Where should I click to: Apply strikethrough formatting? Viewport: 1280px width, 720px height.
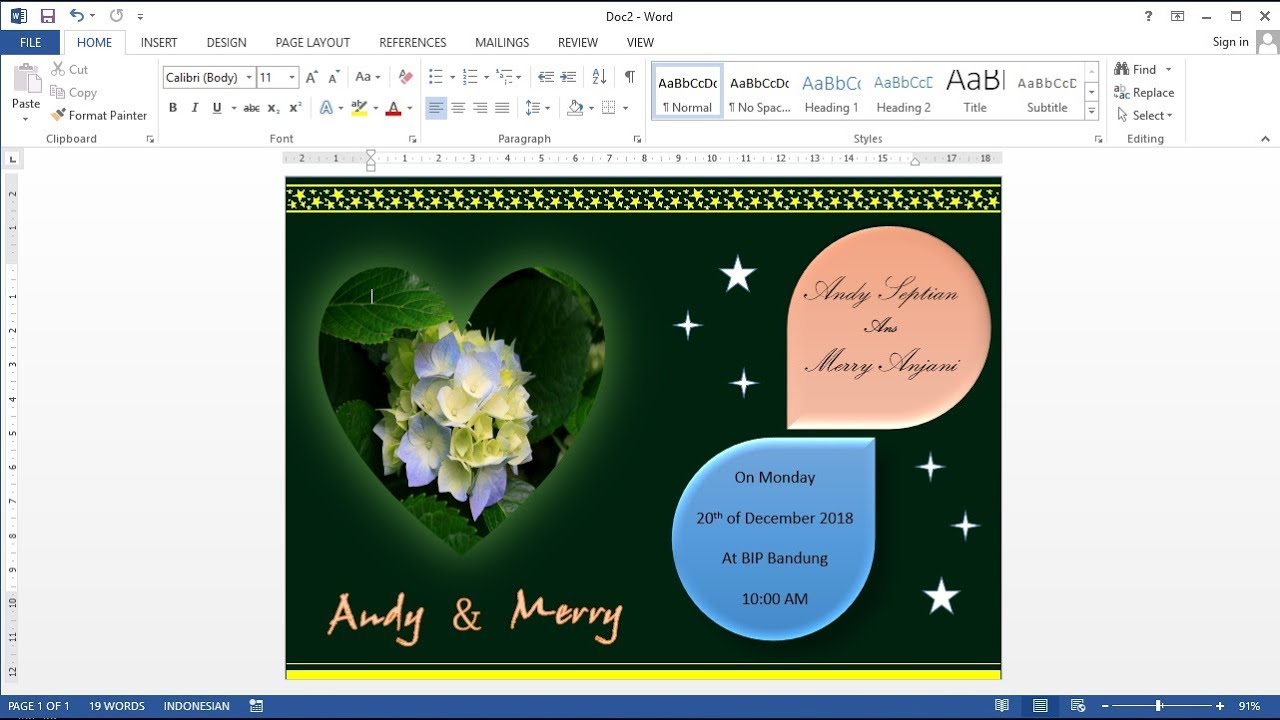[251, 108]
